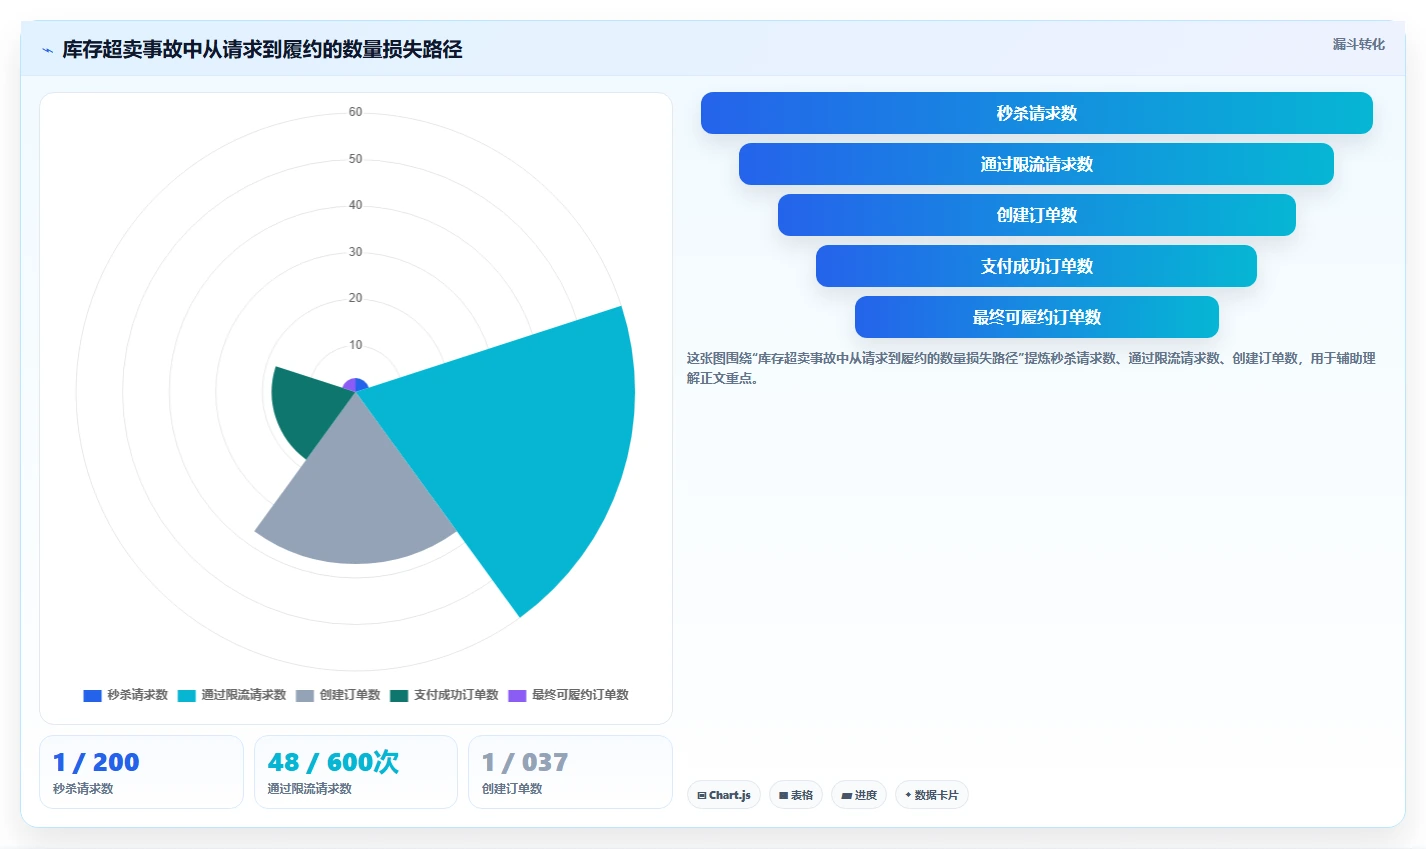Click the 进度 tag

coord(859,795)
